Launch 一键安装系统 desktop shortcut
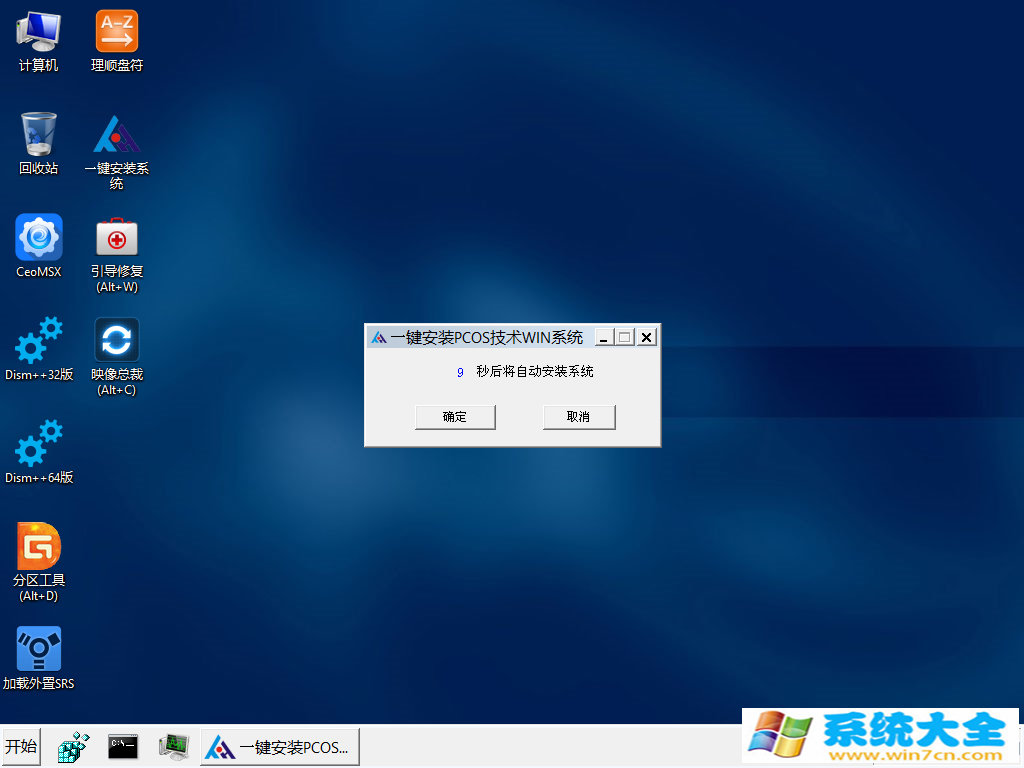 pyautogui.click(x=116, y=136)
